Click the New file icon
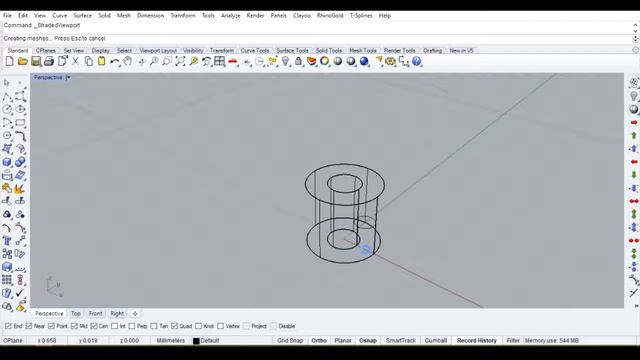This screenshot has width=640, height=360. pyautogui.click(x=9, y=62)
